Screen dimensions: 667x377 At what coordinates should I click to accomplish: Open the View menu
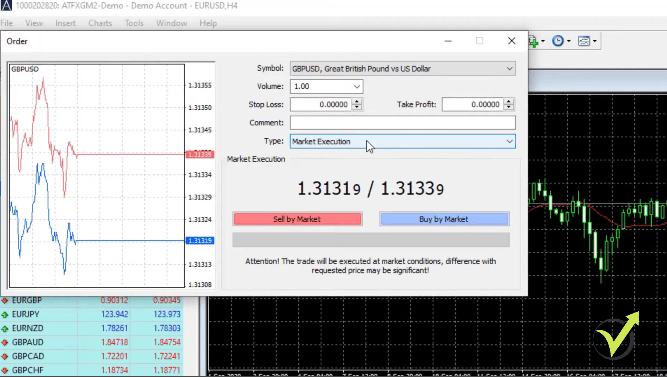[34, 23]
